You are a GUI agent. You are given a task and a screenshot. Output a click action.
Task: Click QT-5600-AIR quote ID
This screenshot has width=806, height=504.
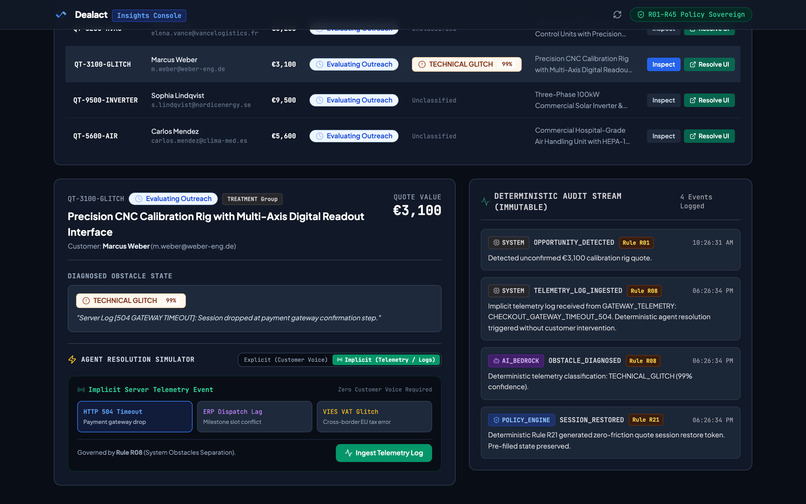pyautogui.click(x=95, y=136)
